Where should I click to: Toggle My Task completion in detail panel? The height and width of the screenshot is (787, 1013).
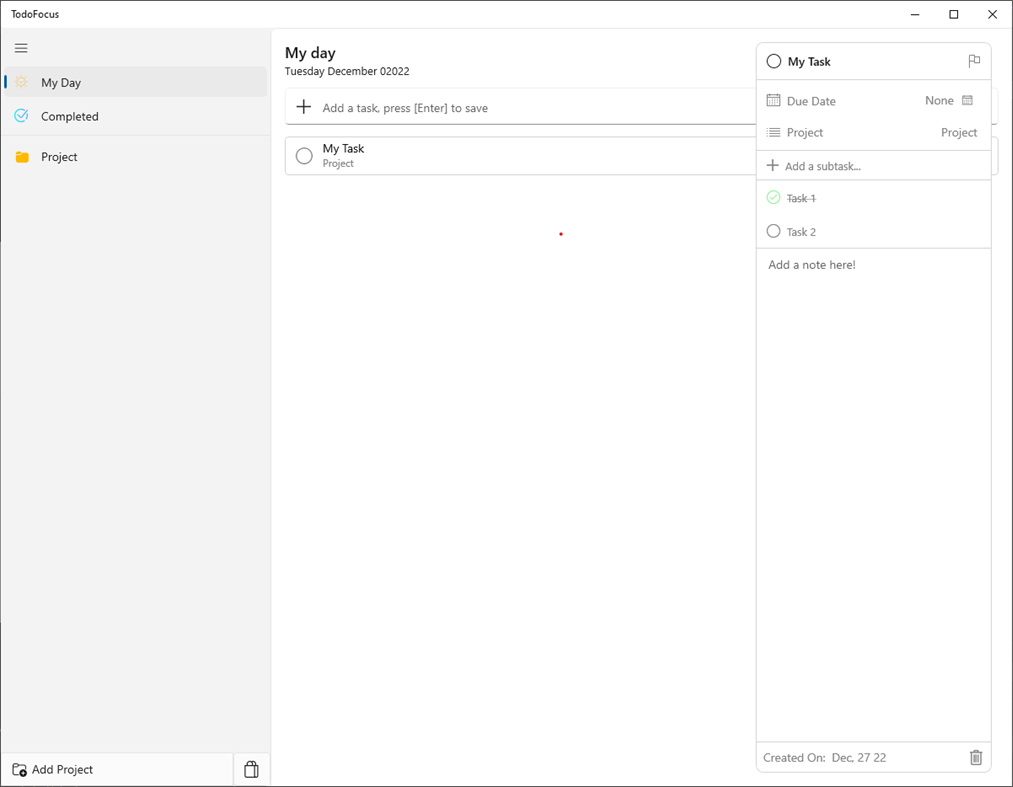773,61
